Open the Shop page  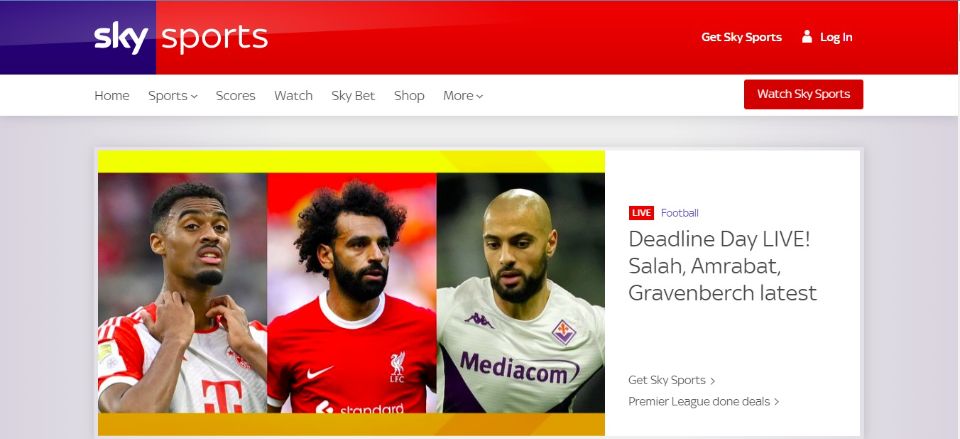pyautogui.click(x=409, y=96)
